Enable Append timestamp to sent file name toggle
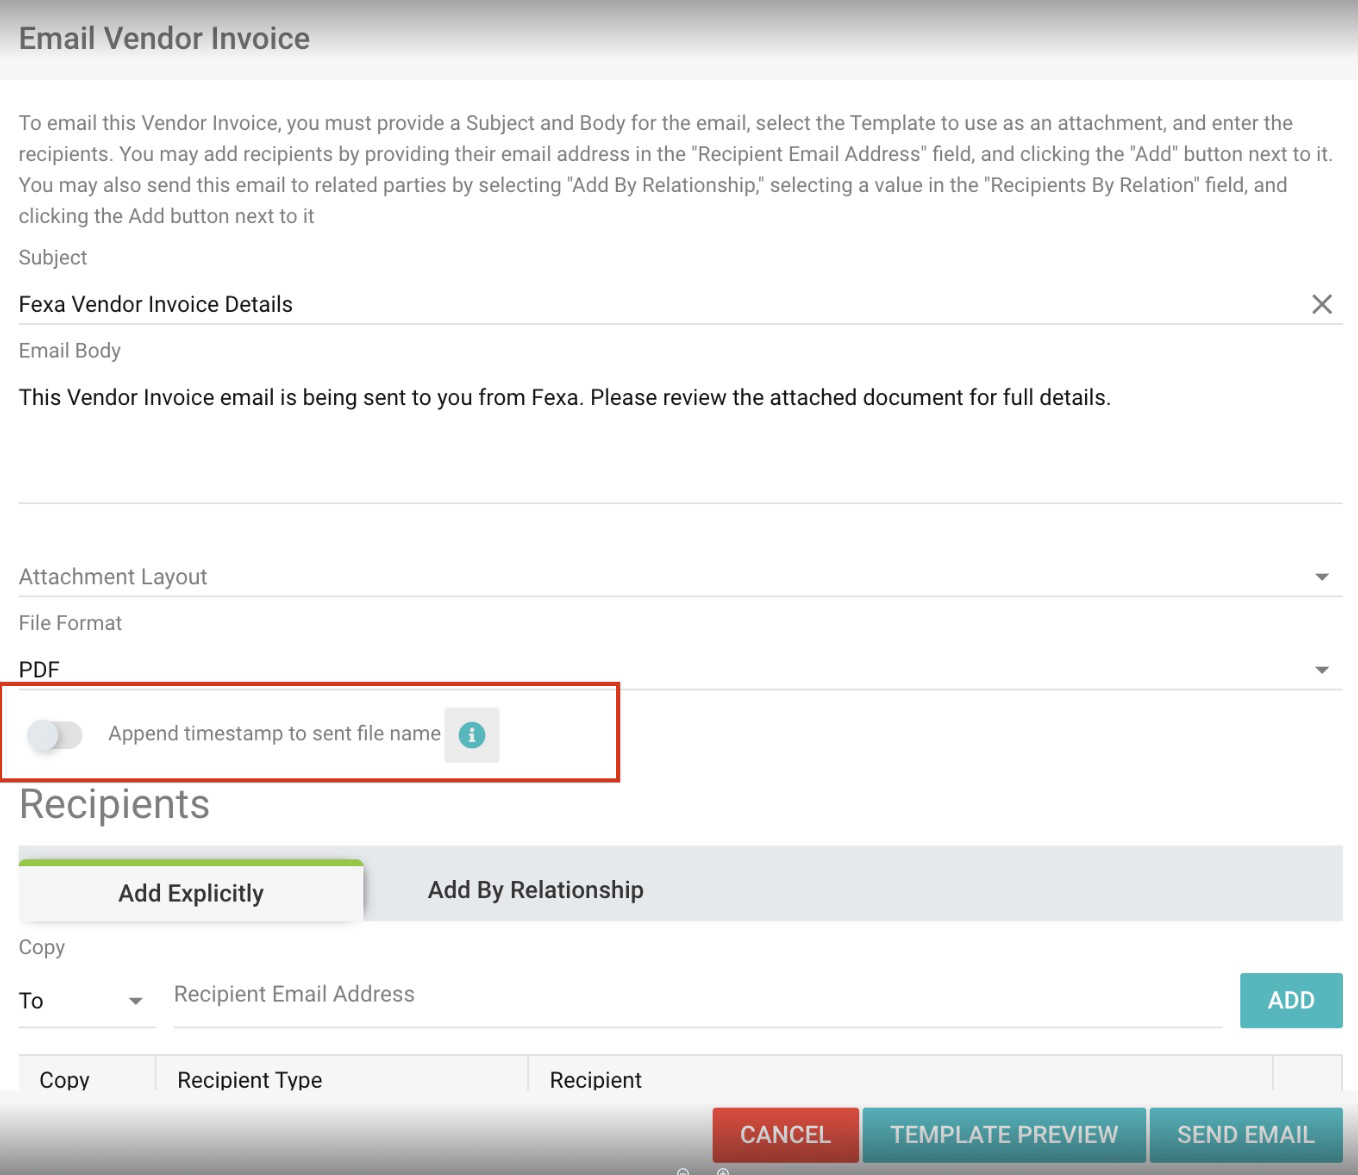The image size is (1358, 1175). [x=55, y=735]
